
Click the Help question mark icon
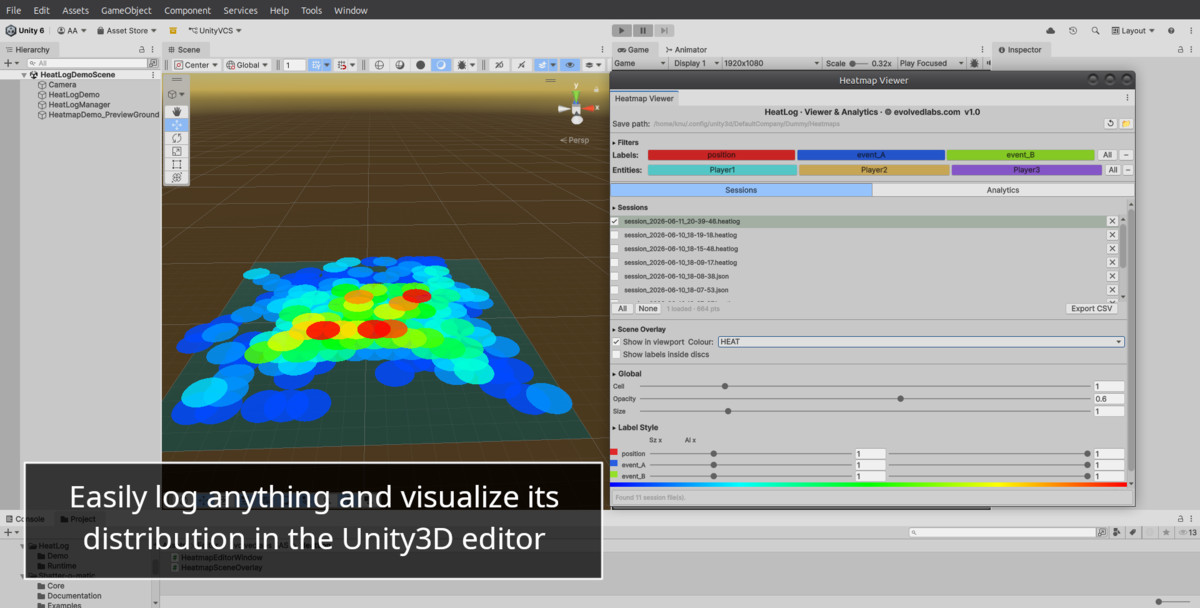[1171, 31]
